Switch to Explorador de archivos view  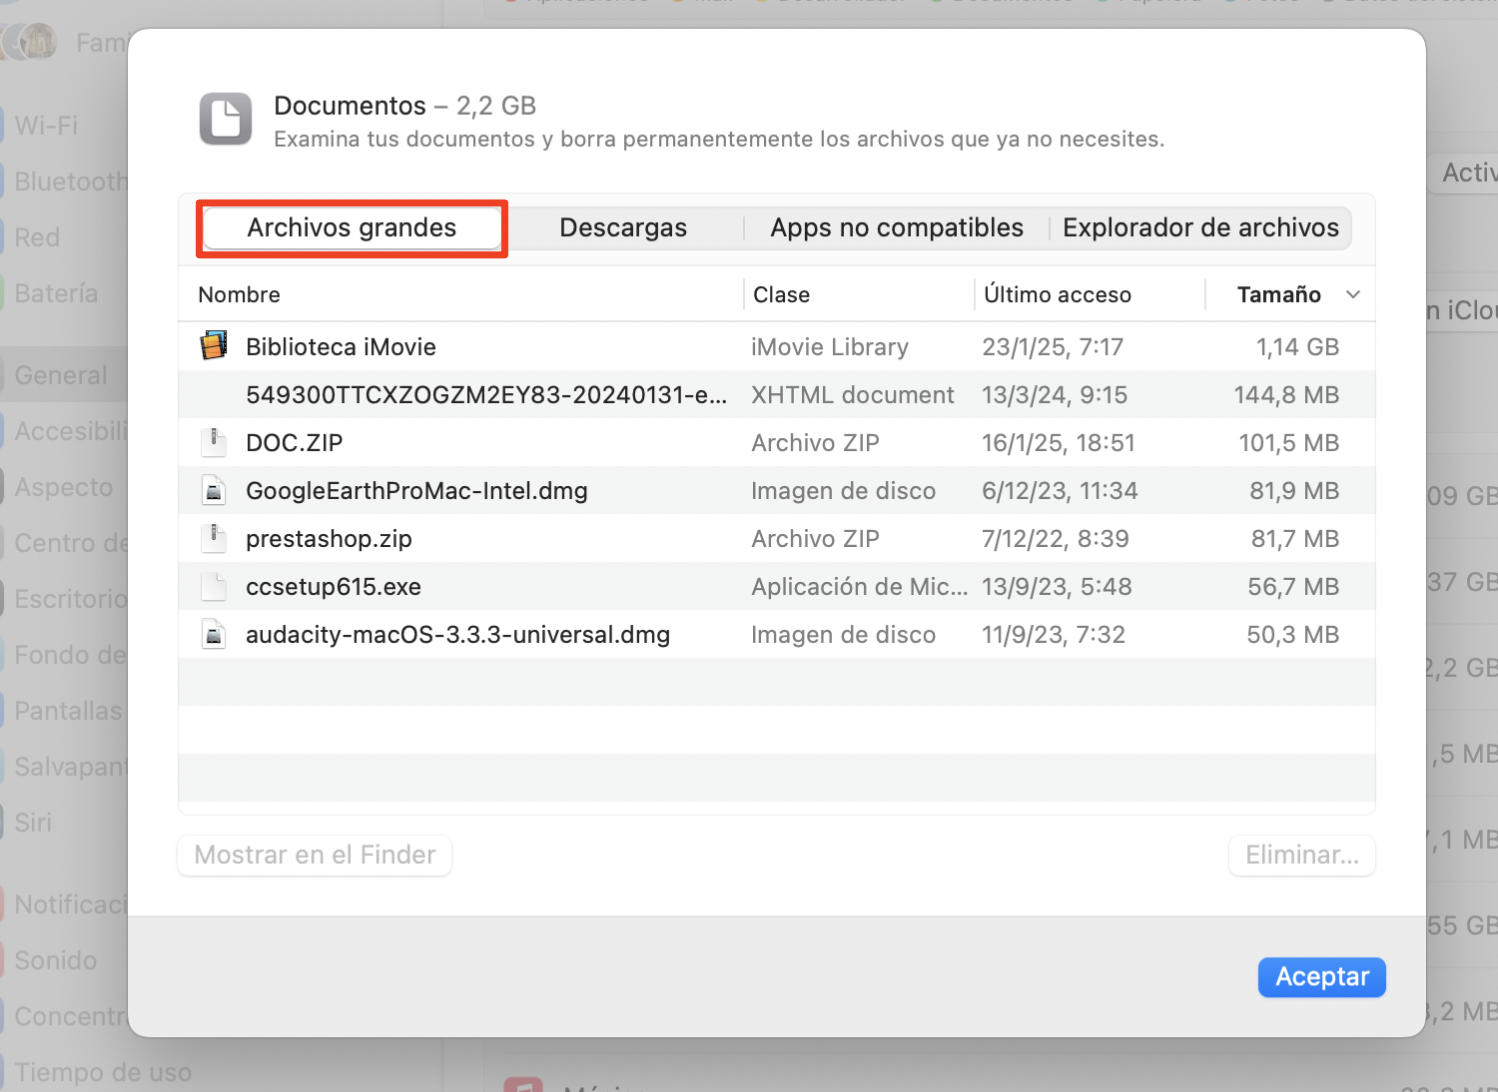tap(1201, 227)
